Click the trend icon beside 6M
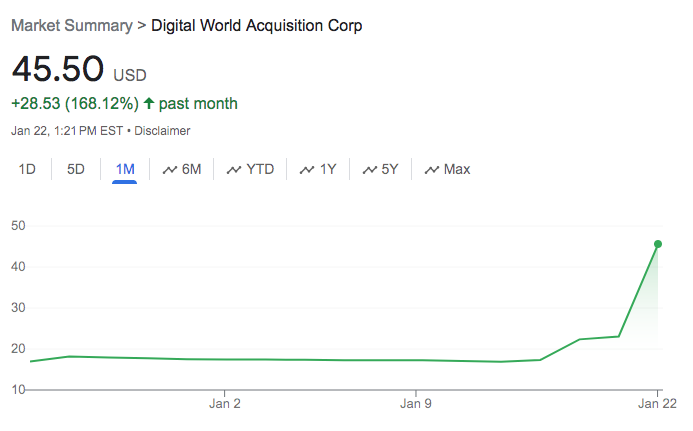The image size is (693, 431). (170, 170)
